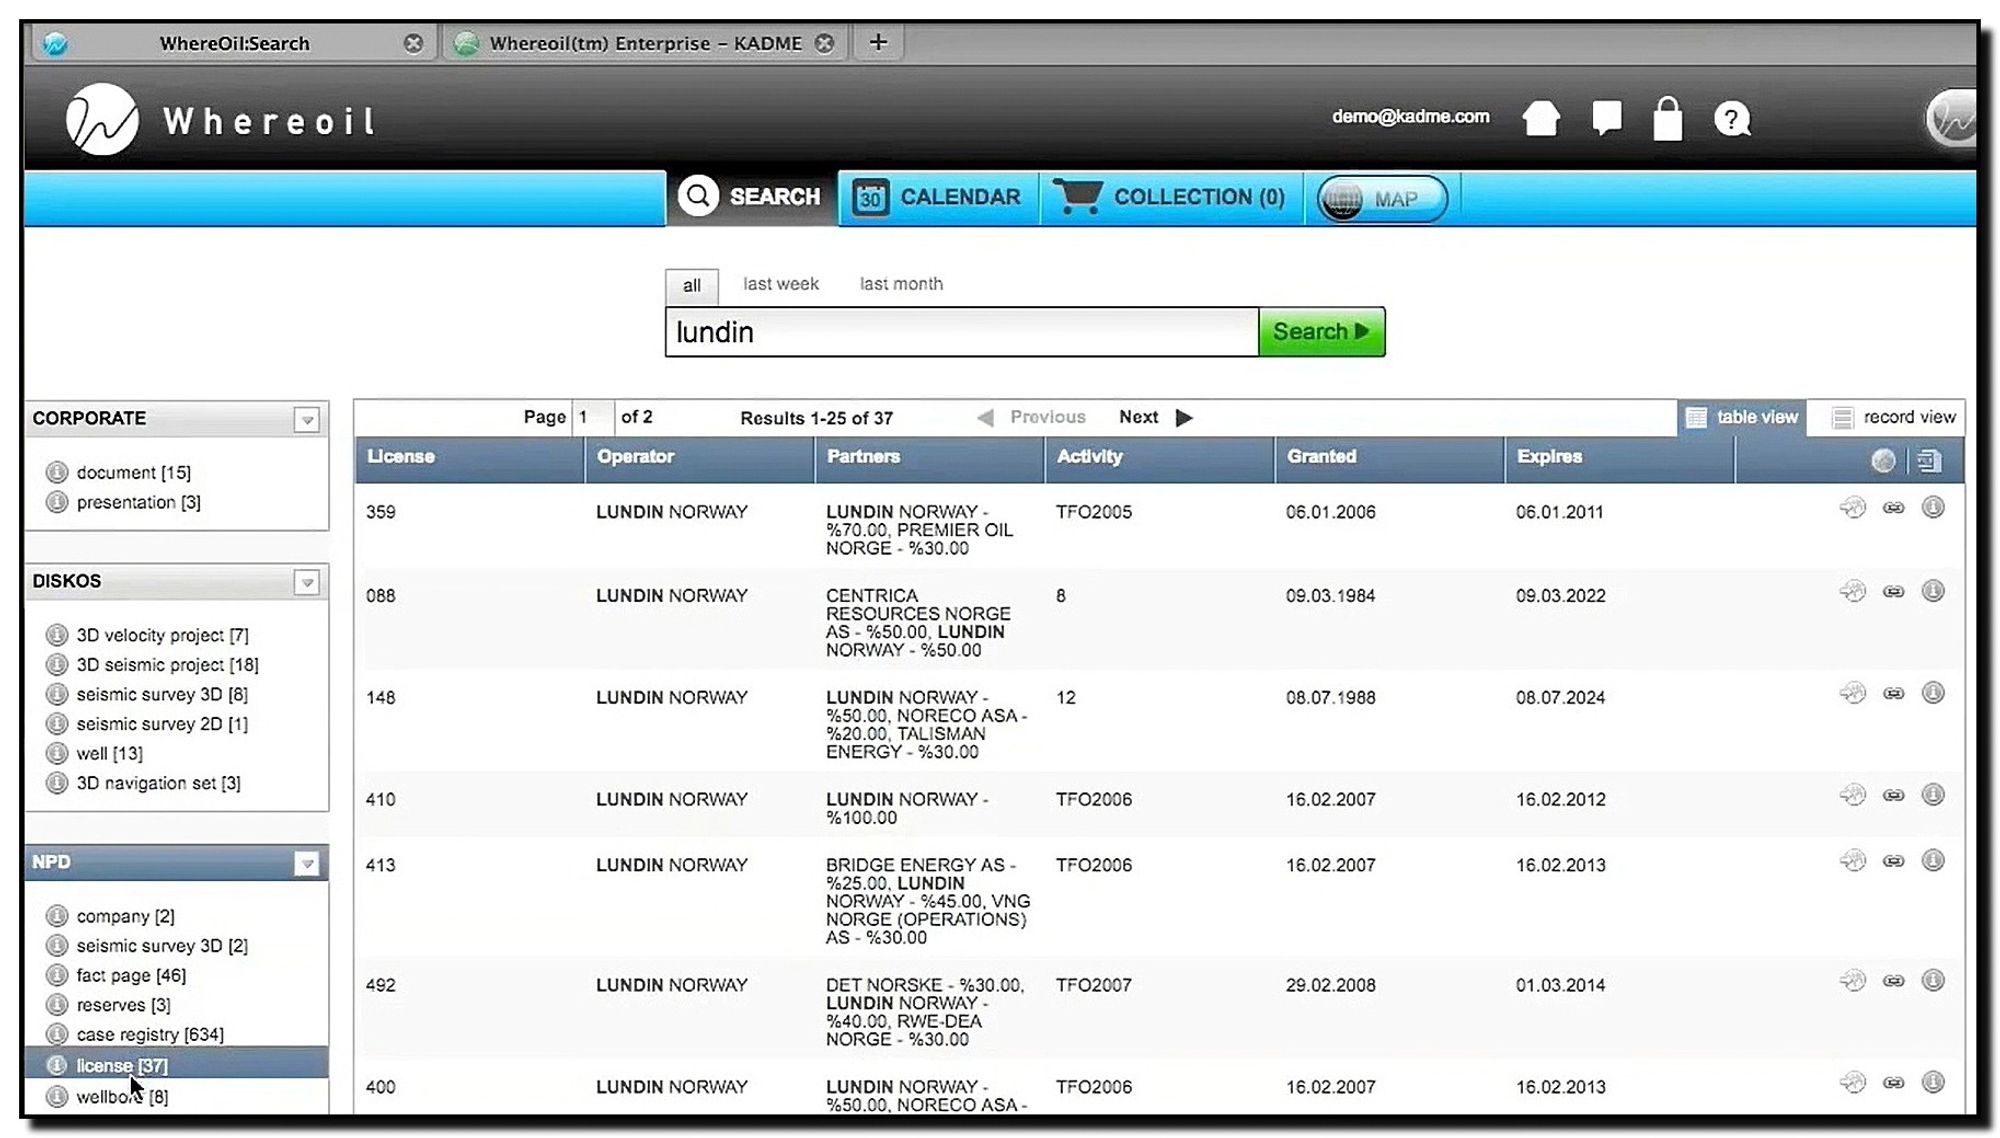Open the home icon in header
The width and height of the screenshot is (2000, 1138).
1541,119
